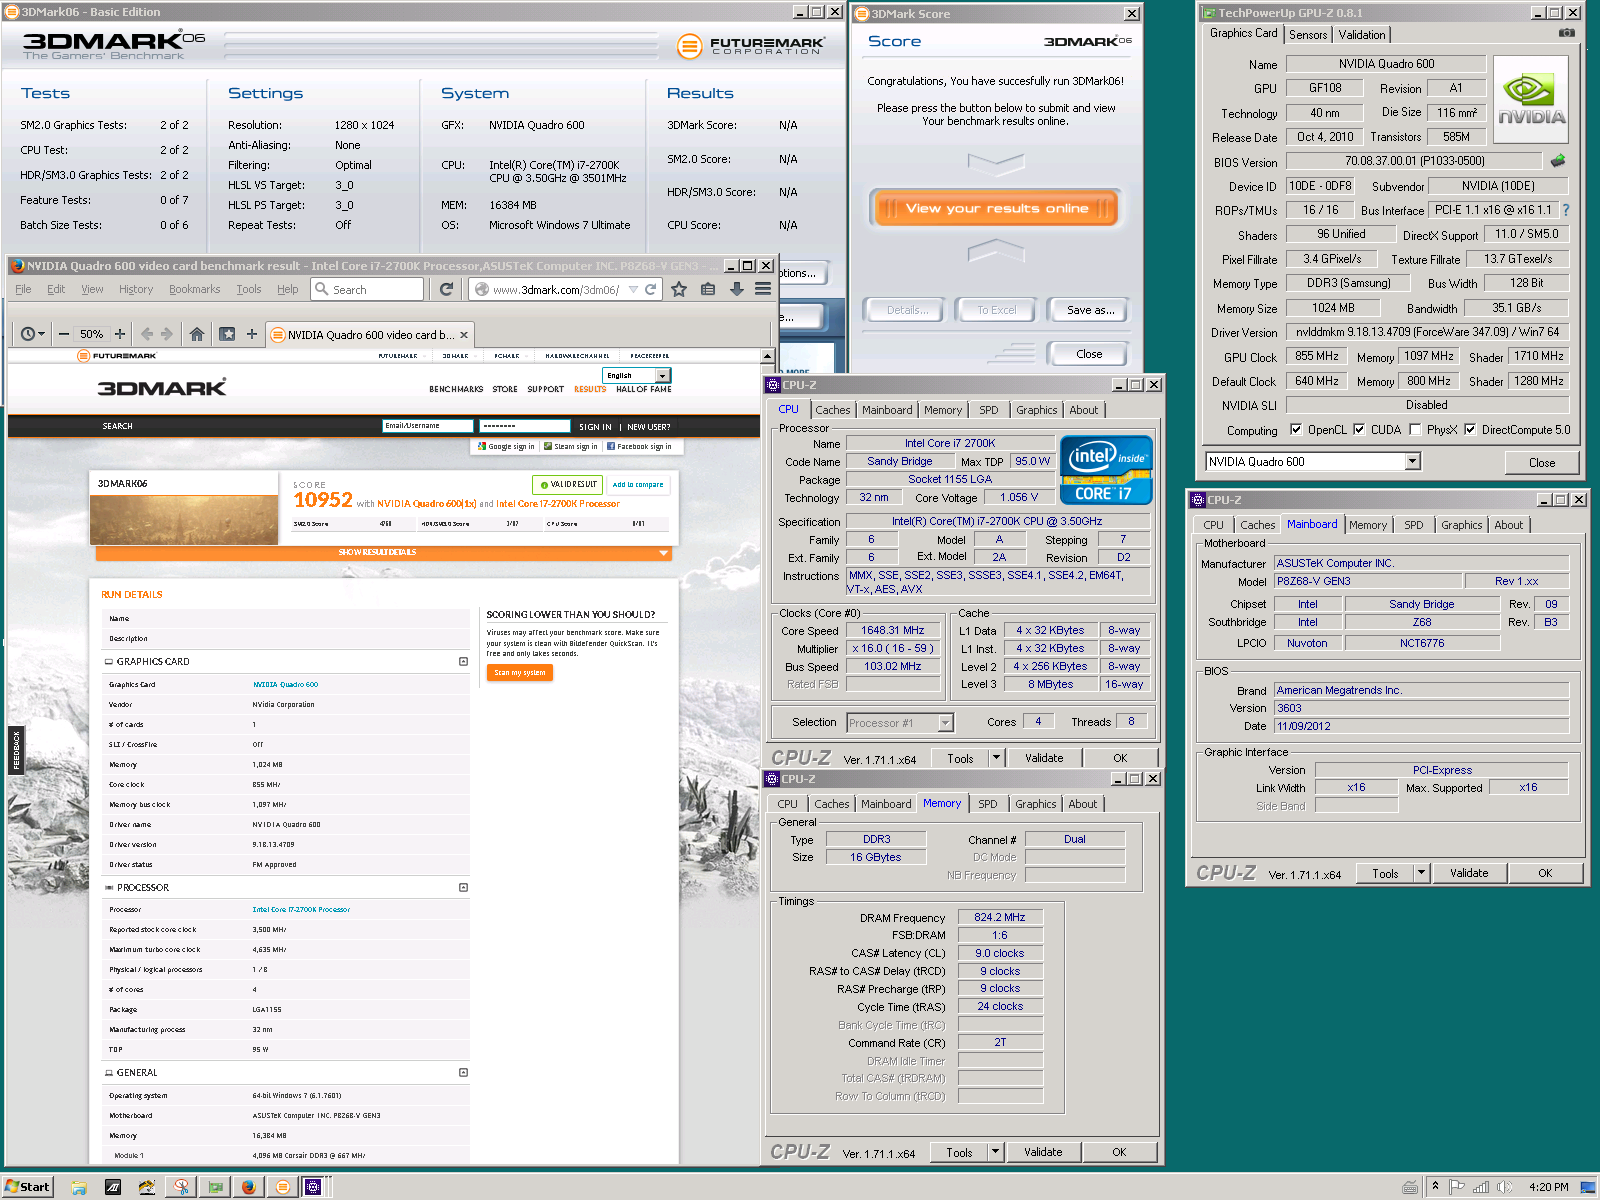Open the Firefox bookmarks list icon
Viewport: 1600px width, 1200px height.
(x=708, y=289)
